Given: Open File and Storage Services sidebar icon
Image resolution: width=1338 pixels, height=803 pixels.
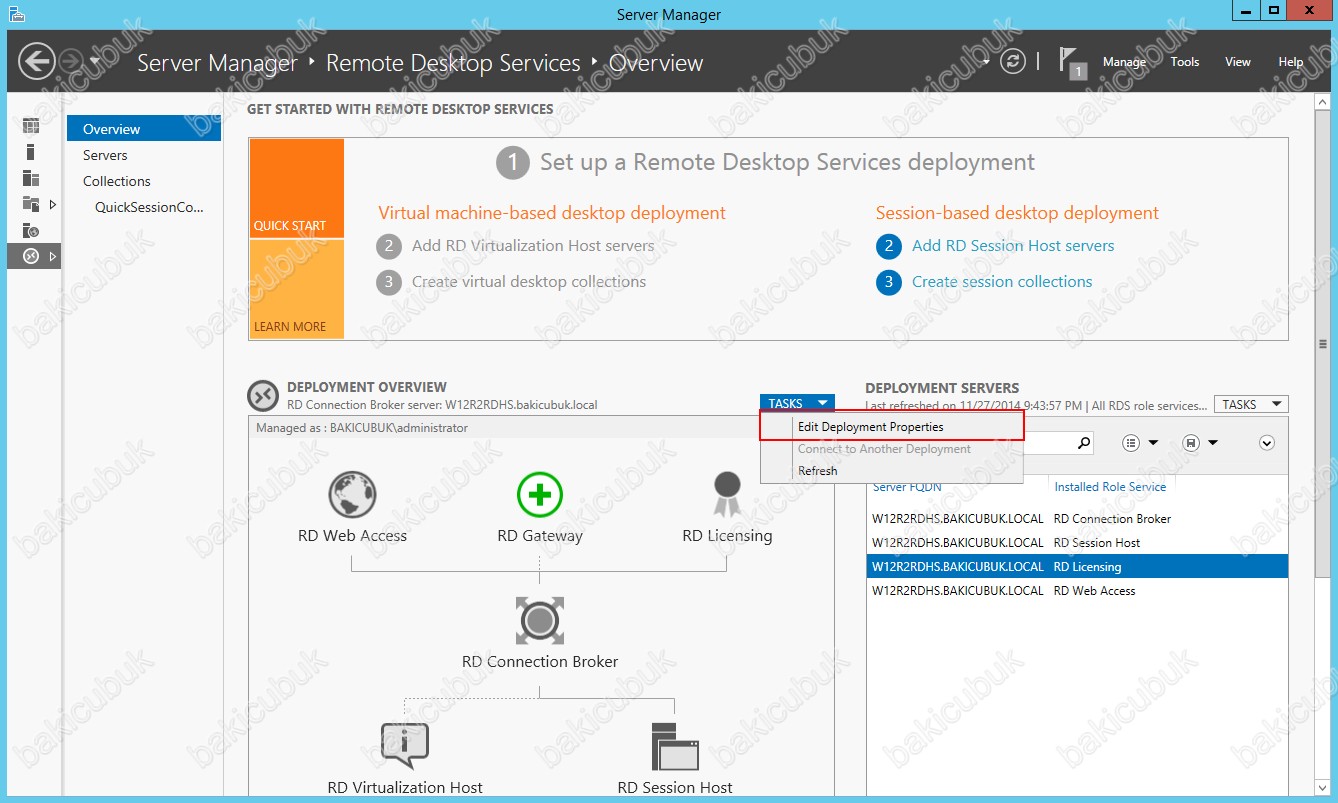Looking at the screenshot, I should pyautogui.click(x=31, y=204).
